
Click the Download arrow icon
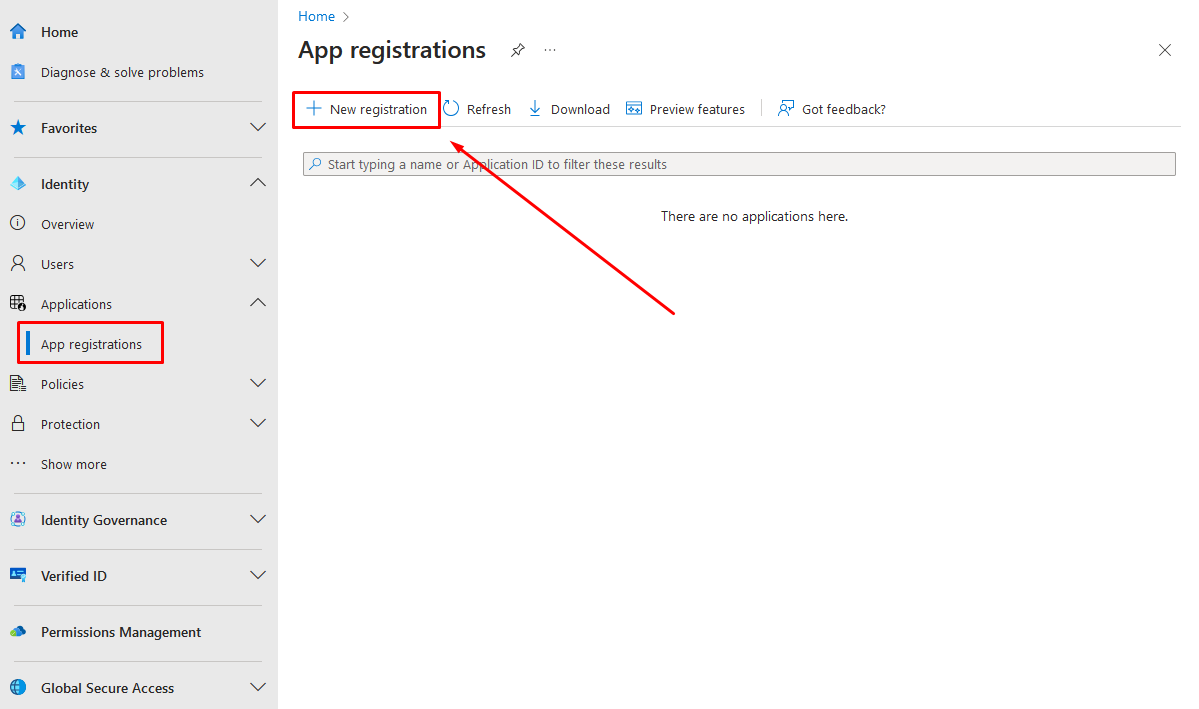535,109
